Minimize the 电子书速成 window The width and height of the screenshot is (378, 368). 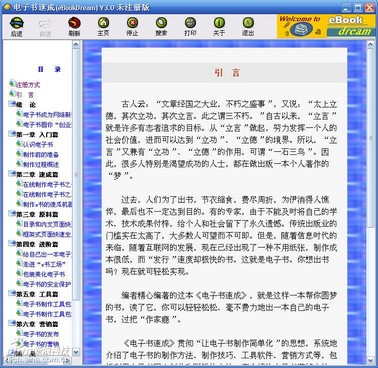347,7
